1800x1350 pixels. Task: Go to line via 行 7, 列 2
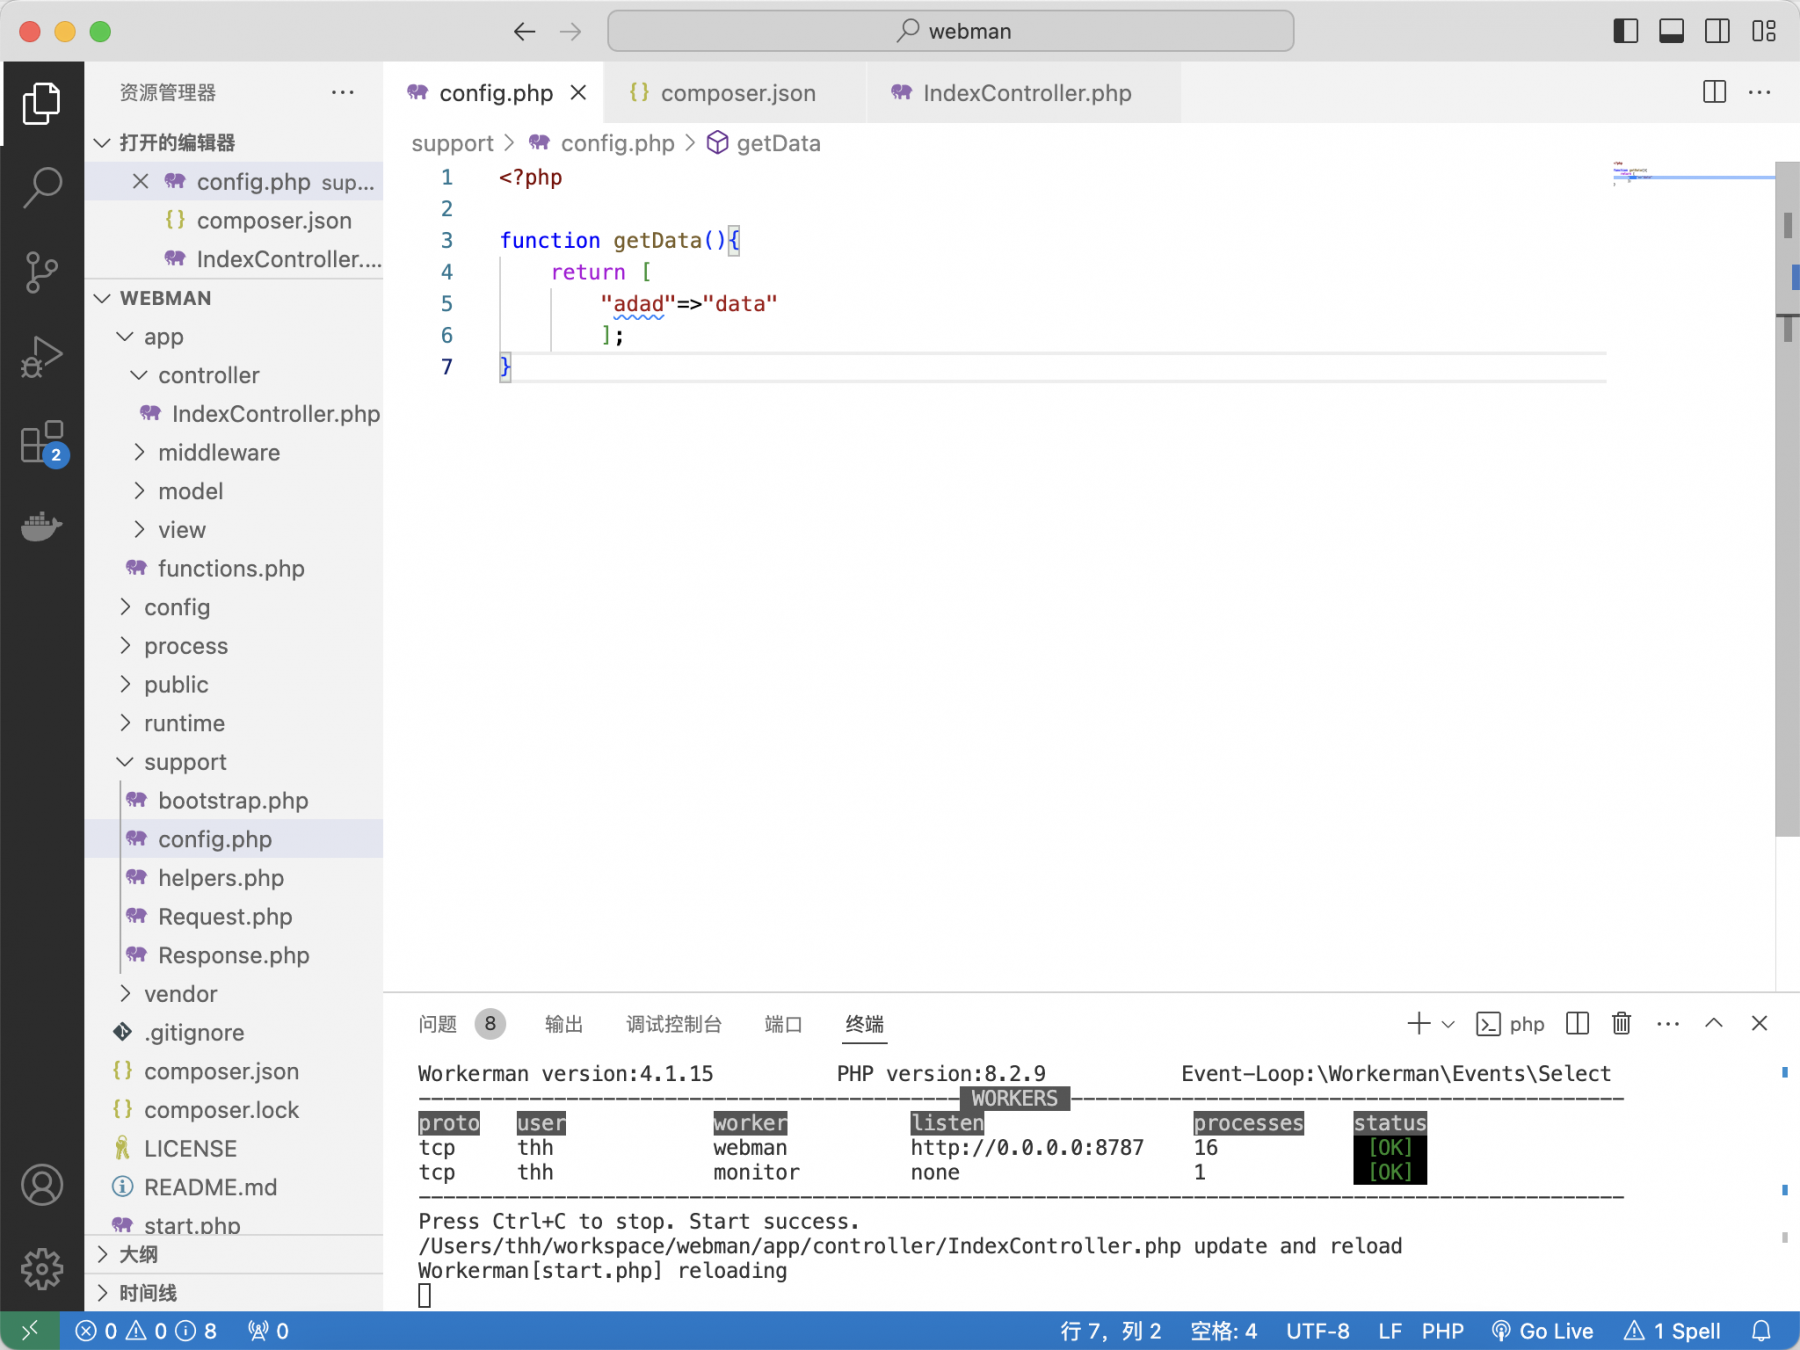coord(1110,1330)
